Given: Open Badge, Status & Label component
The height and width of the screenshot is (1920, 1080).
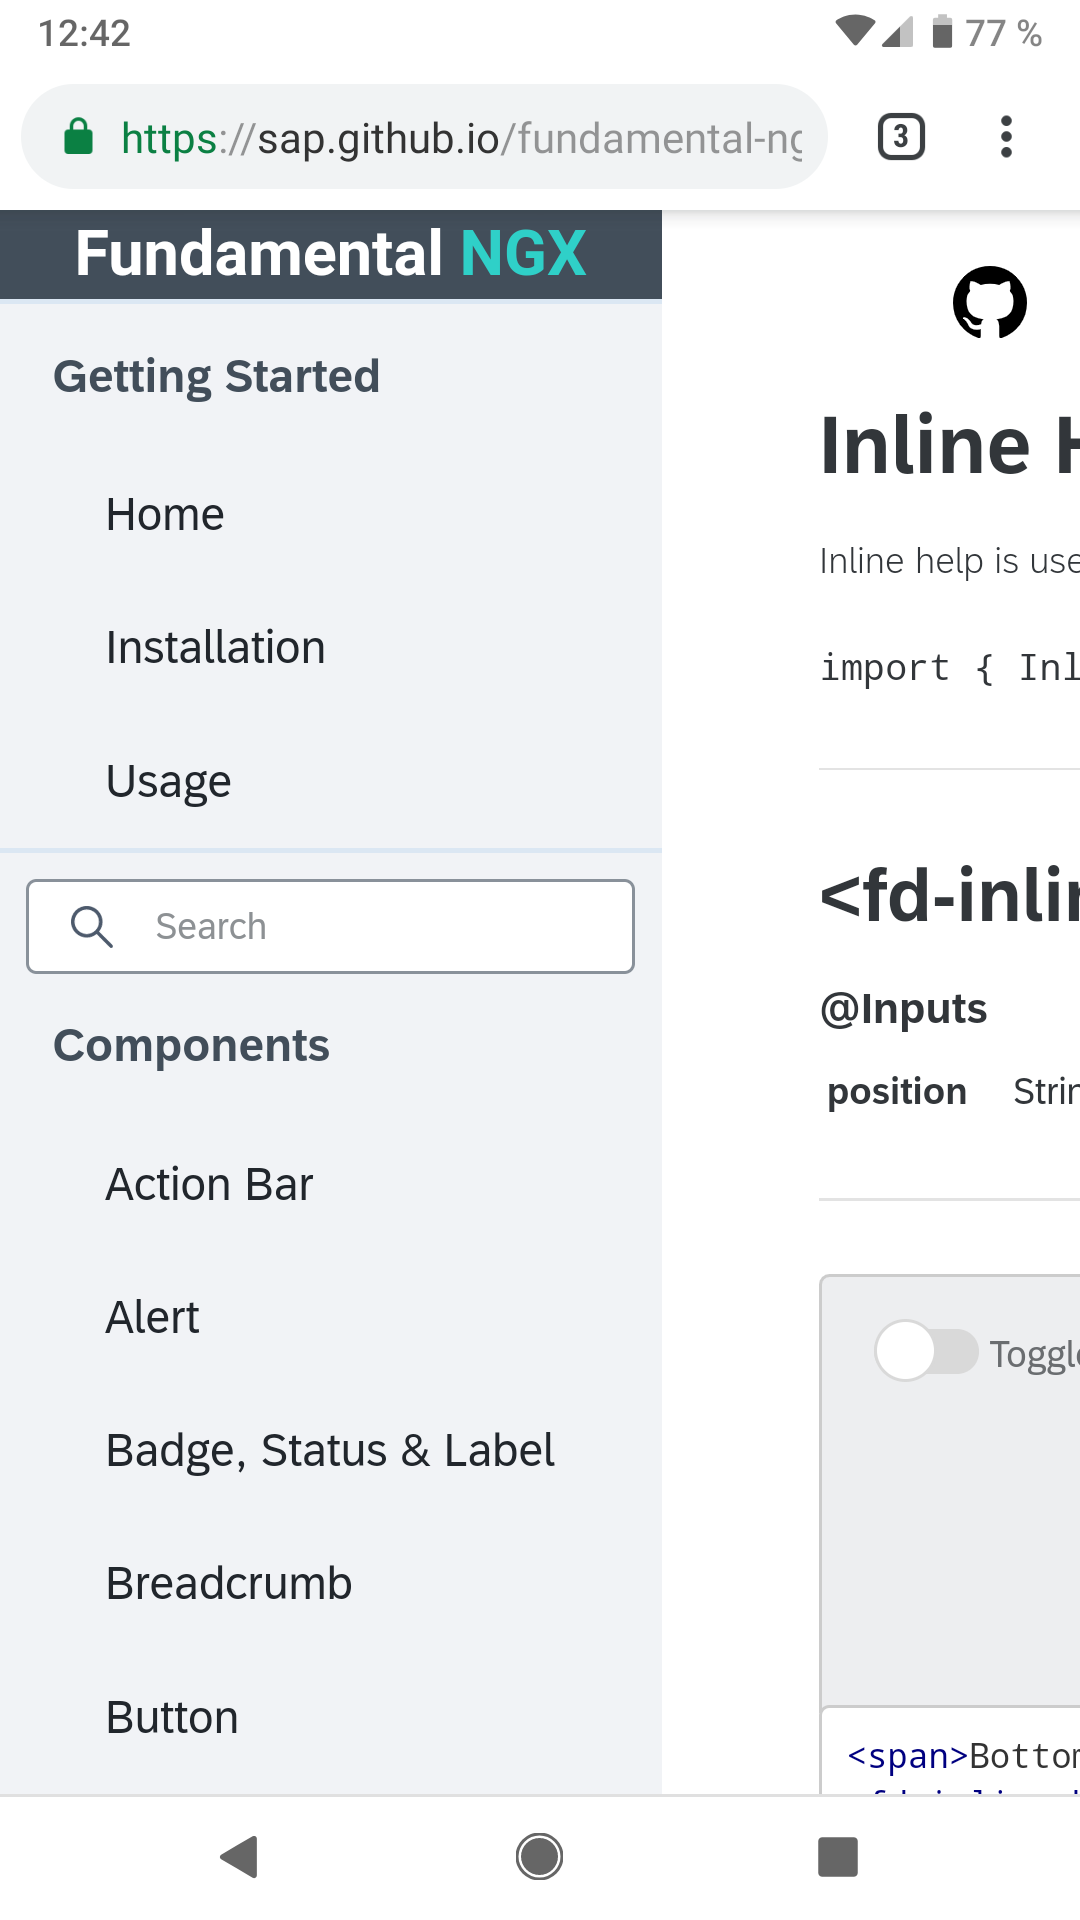Looking at the screenshot, I should tap(330, 1450).
